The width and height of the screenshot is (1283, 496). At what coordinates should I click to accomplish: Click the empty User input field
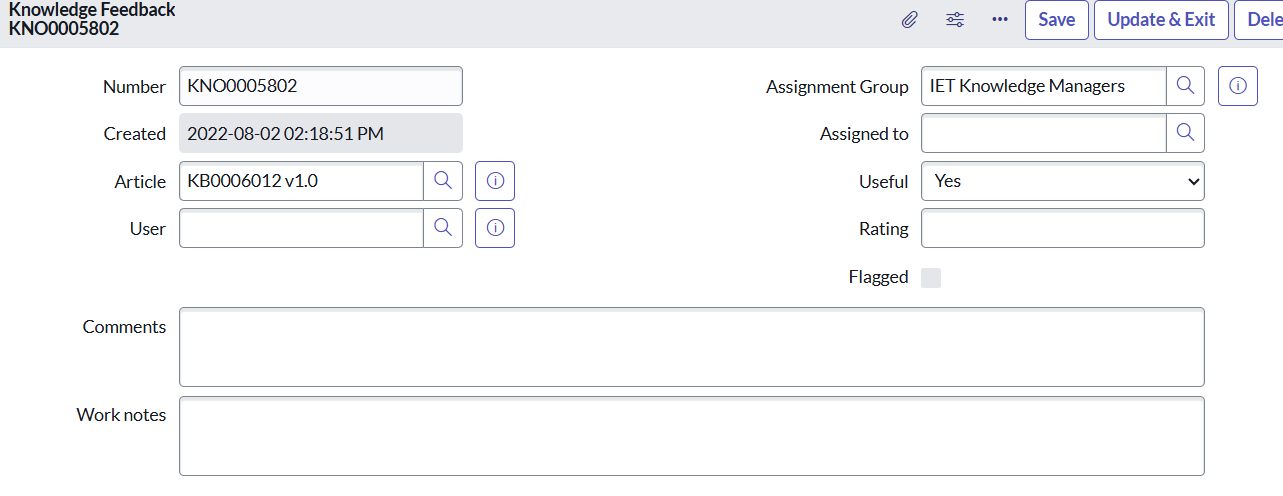[x=301, y=228]
